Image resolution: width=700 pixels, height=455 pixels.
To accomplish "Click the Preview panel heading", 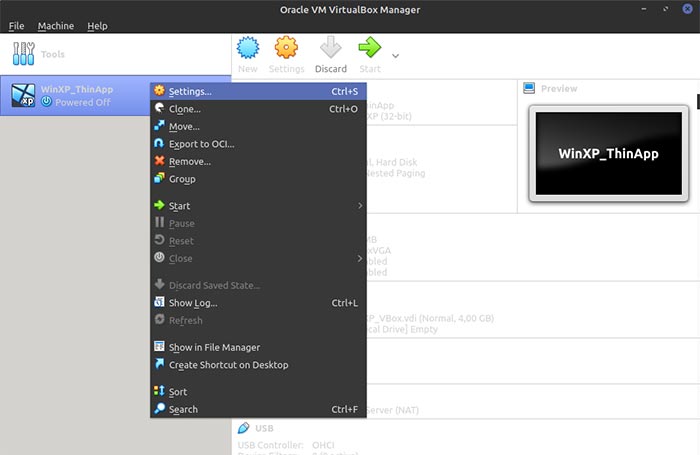I will (x=559, y=88).
